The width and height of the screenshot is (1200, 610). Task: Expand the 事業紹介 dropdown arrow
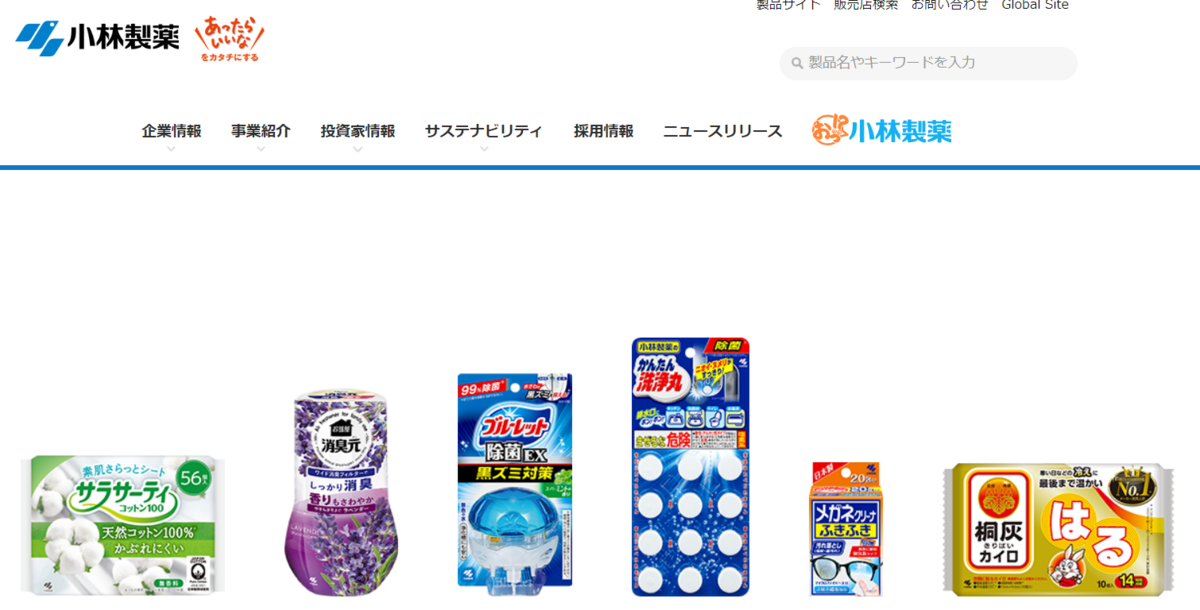(261, 149)
